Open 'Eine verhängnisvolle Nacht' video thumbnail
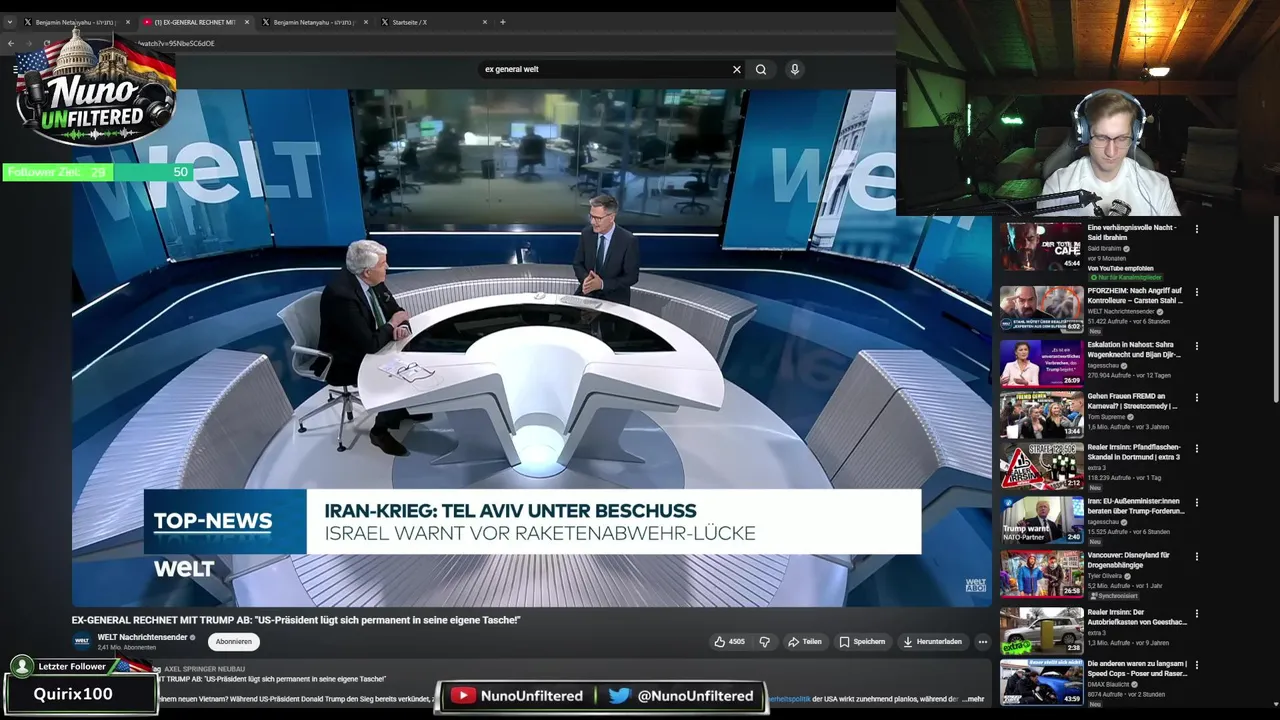 1041,246
